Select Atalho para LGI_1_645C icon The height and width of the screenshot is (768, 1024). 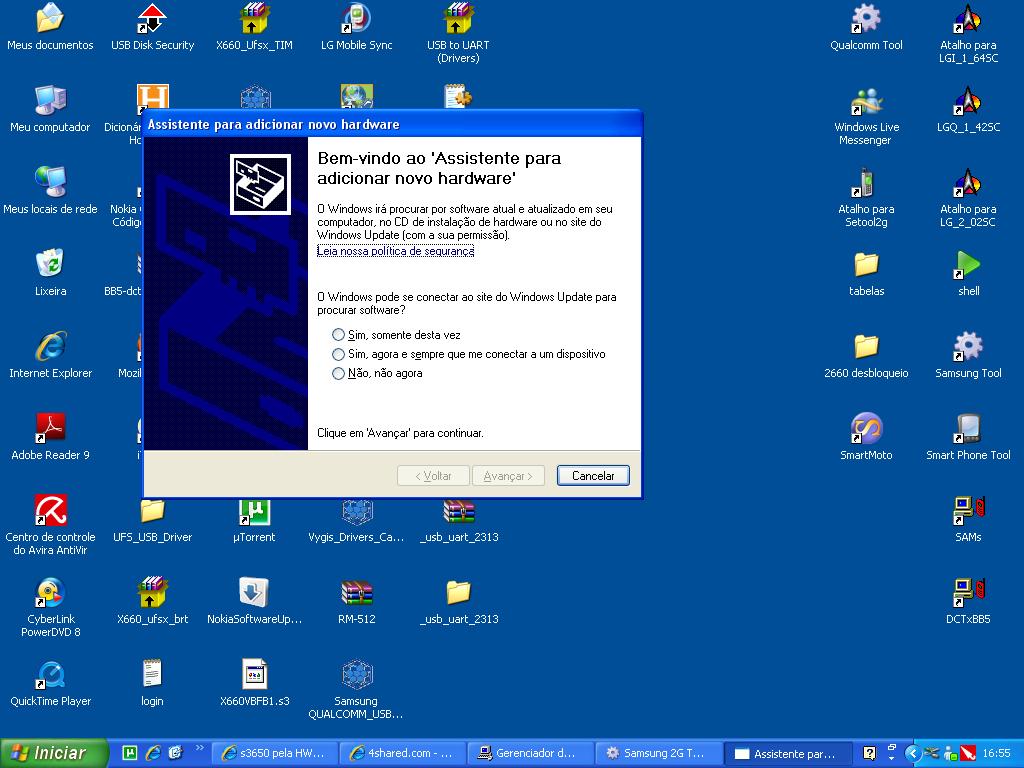tap(968, 33)
